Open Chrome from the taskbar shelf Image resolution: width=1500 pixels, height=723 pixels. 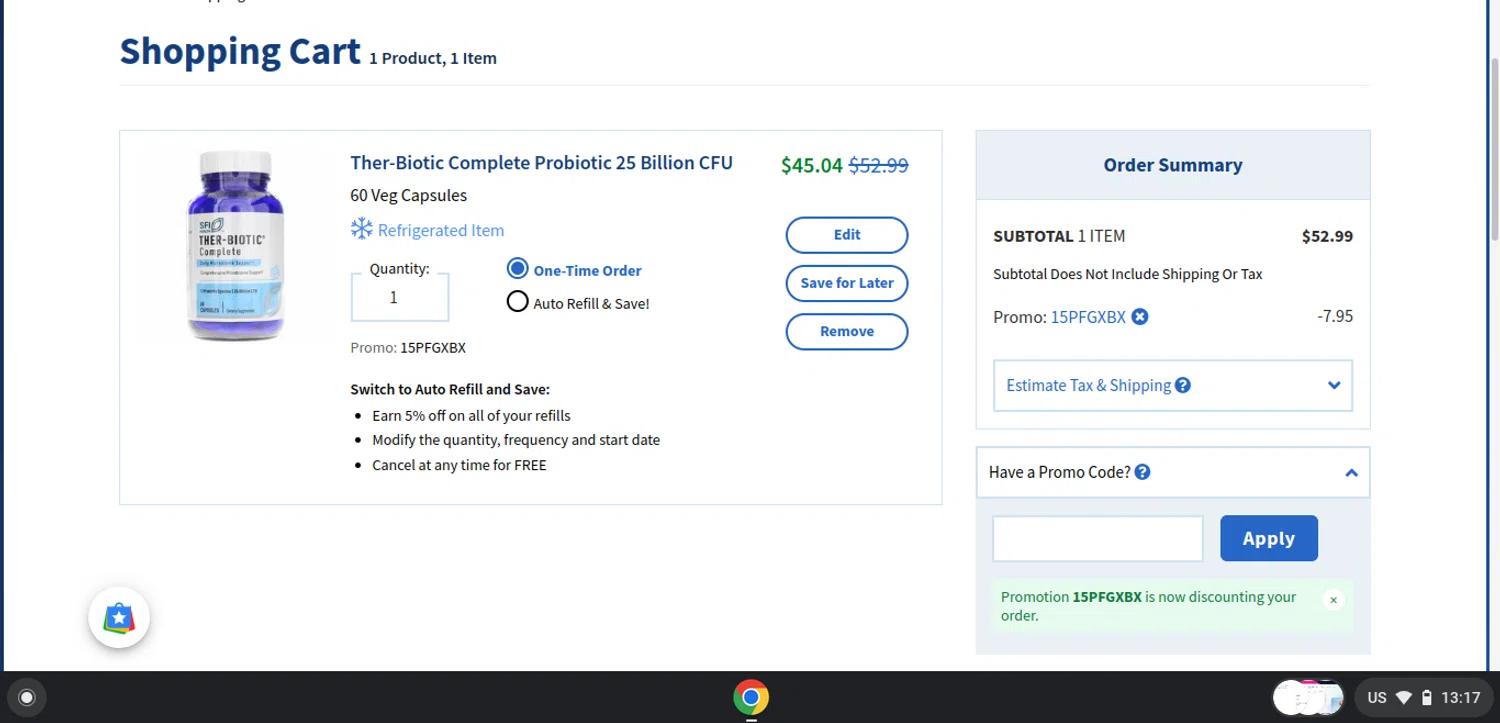[751, 697]
